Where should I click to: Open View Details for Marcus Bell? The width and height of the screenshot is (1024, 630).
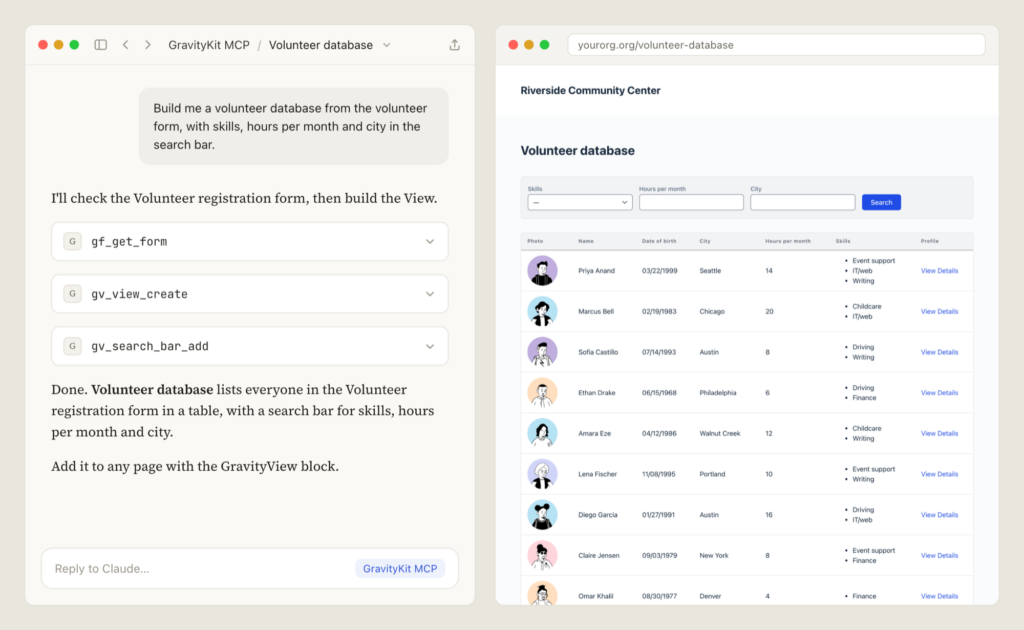(x=939, y=311)
